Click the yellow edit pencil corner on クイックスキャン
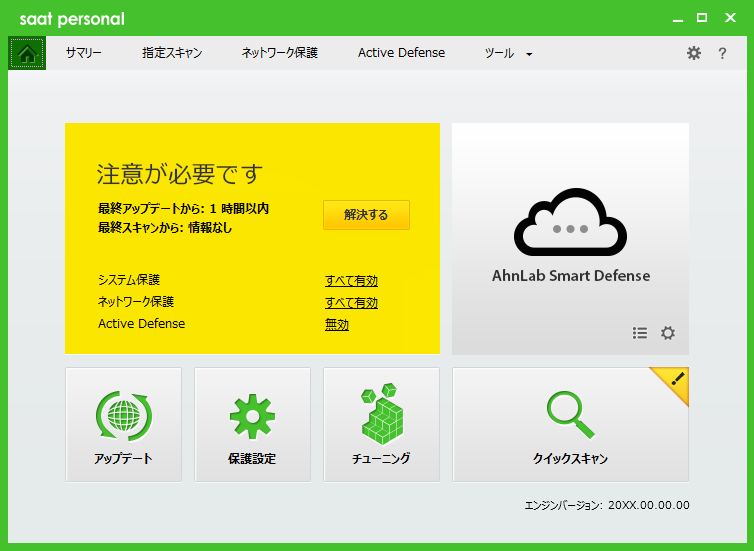This screenshot has width=754, height=551. coord(676,381)
